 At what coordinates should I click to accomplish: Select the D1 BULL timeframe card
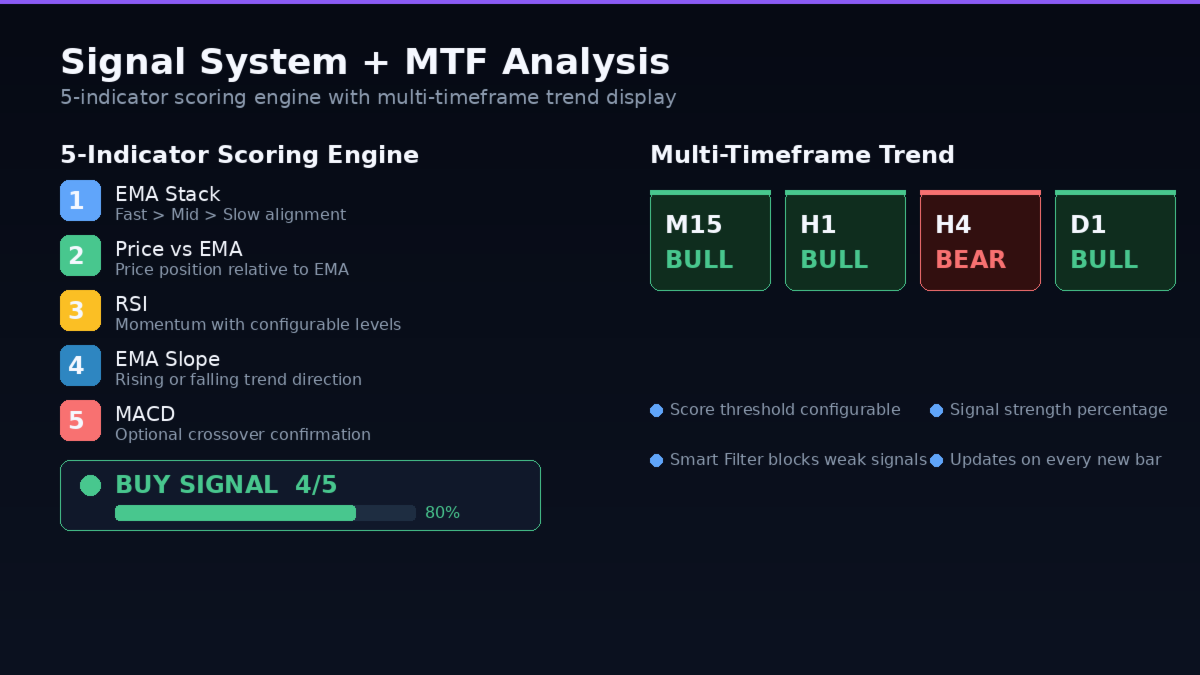(x=1115, y=240)
